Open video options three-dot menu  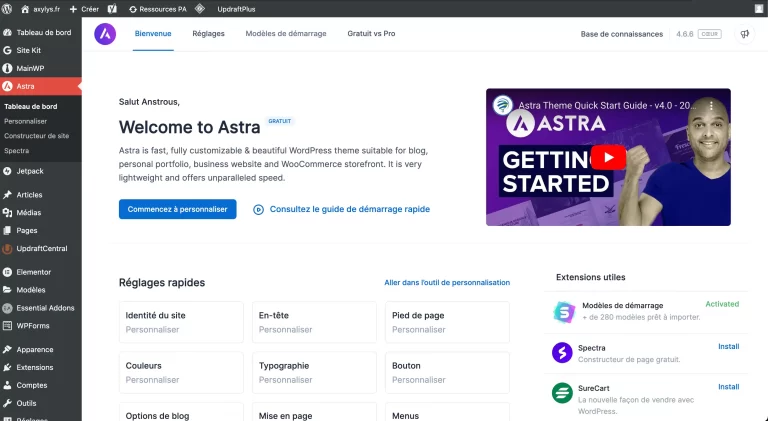click(x=711, y=105)
